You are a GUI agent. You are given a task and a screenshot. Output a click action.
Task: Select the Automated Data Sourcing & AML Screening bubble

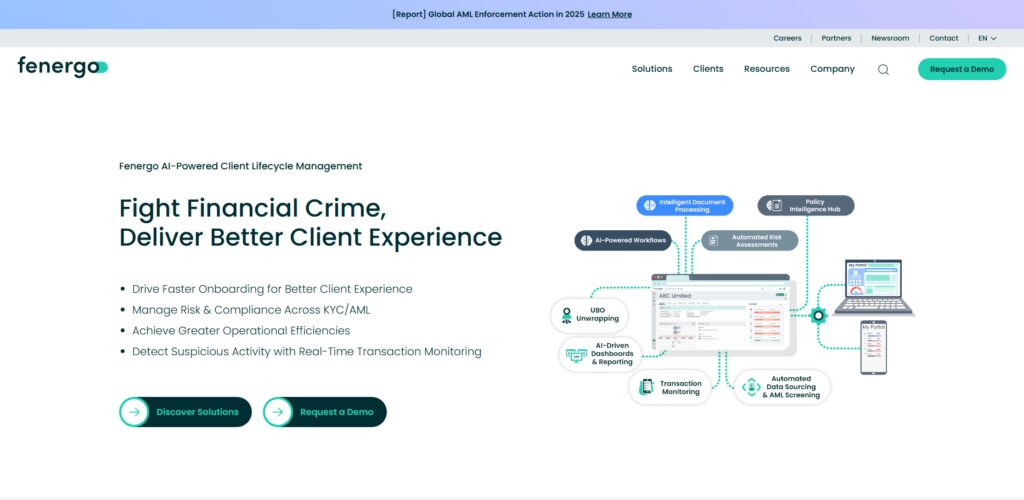click(782, 387)
